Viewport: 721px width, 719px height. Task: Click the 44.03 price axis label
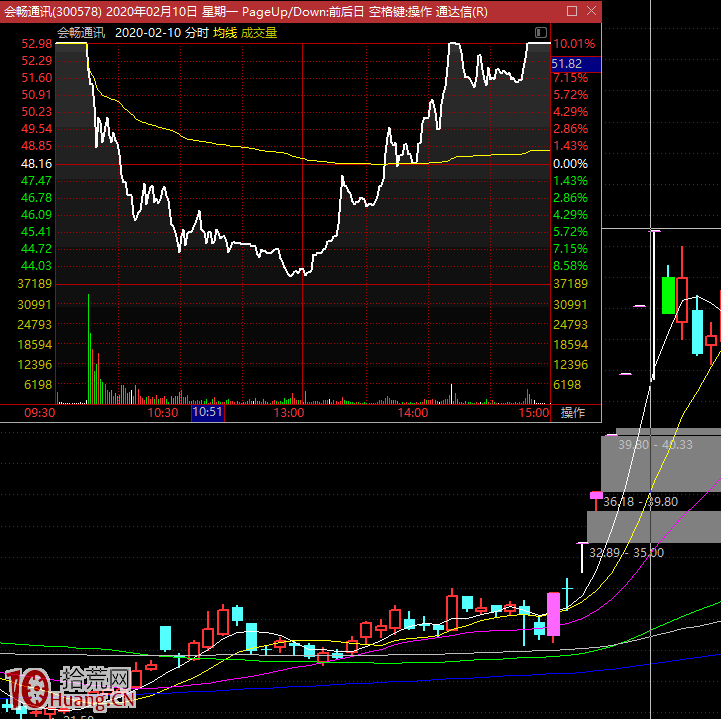[x=37, y=266]
